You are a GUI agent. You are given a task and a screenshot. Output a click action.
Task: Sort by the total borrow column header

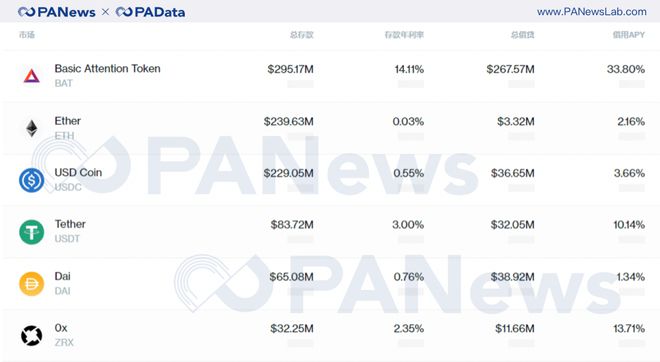522,35
